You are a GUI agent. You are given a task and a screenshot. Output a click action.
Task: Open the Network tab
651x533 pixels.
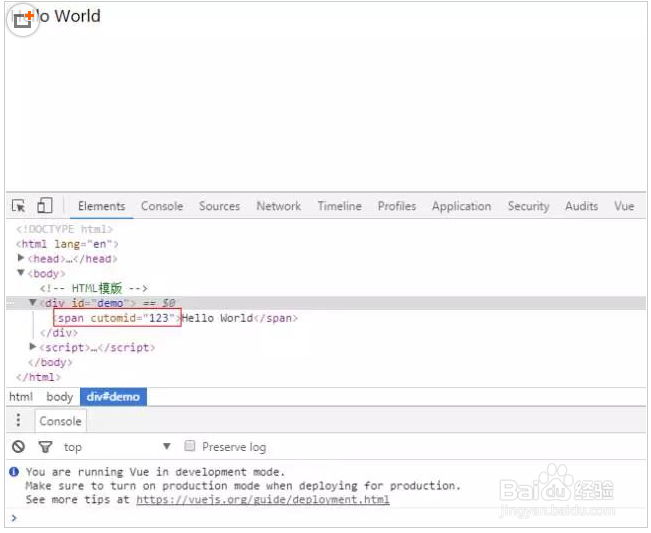tap(279, 206)
